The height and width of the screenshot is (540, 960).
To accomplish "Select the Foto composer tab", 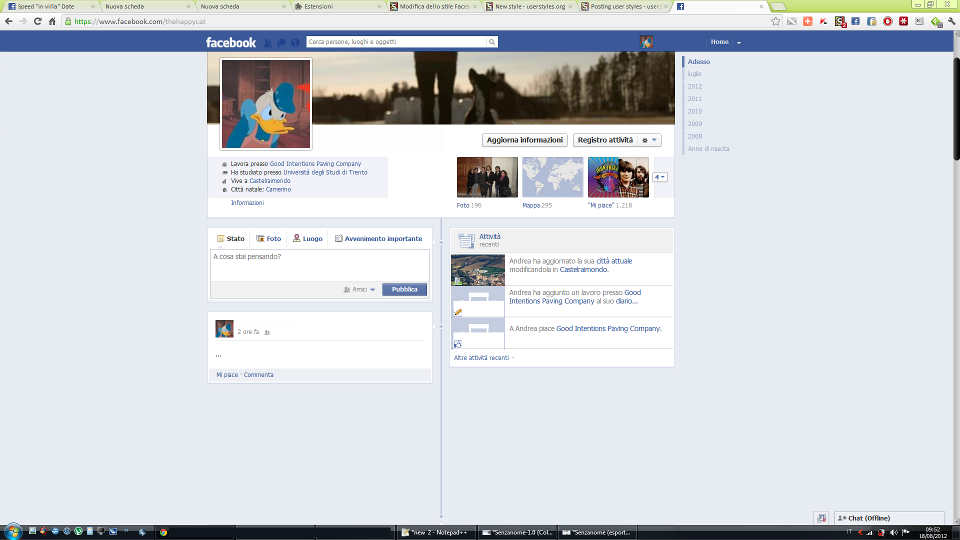I will tap(269, 239).
